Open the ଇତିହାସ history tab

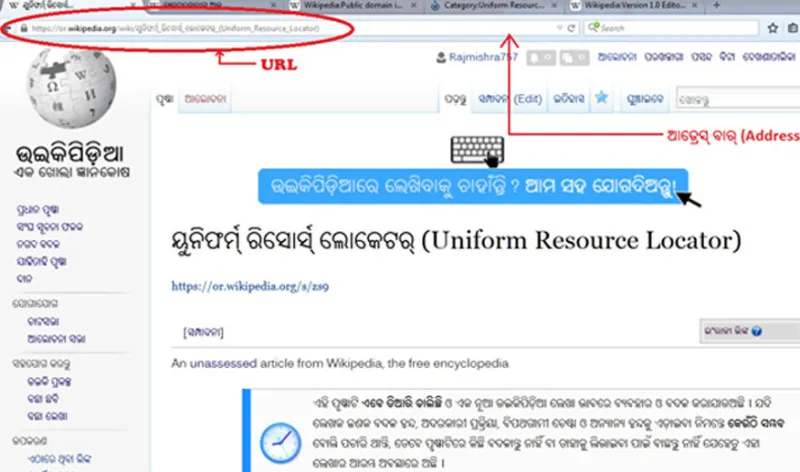coord(568,98)
